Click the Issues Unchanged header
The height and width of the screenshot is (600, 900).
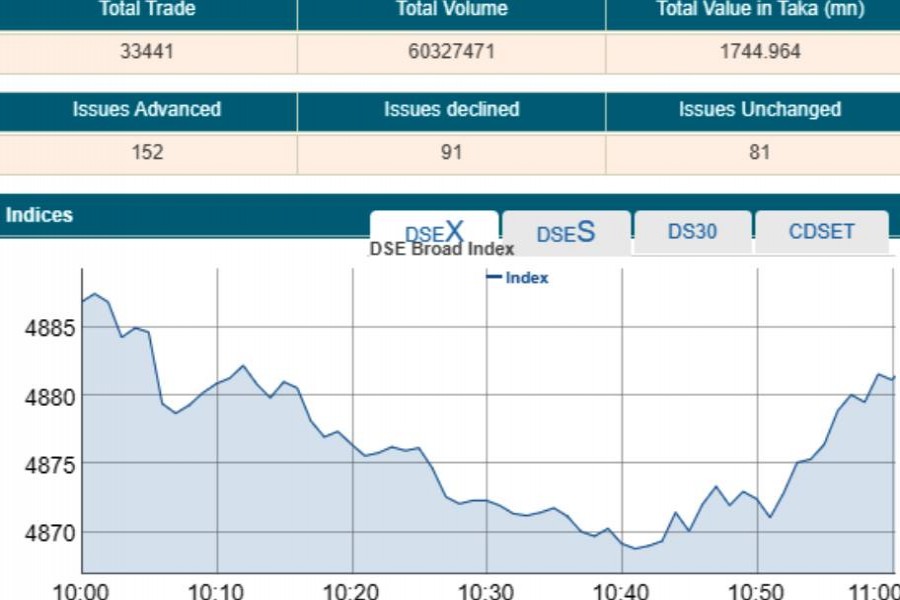point(760,110)
